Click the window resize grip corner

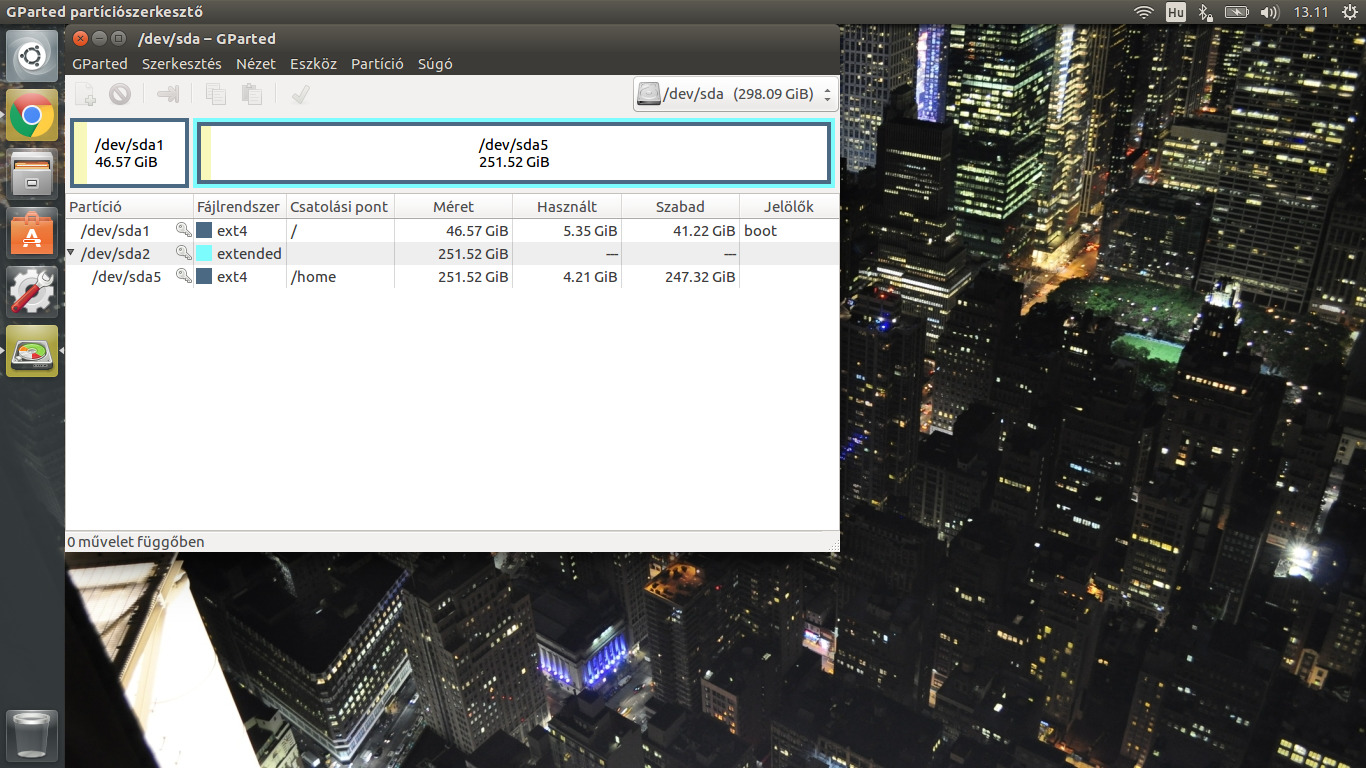pyautogui.click(x=833, y=545)
